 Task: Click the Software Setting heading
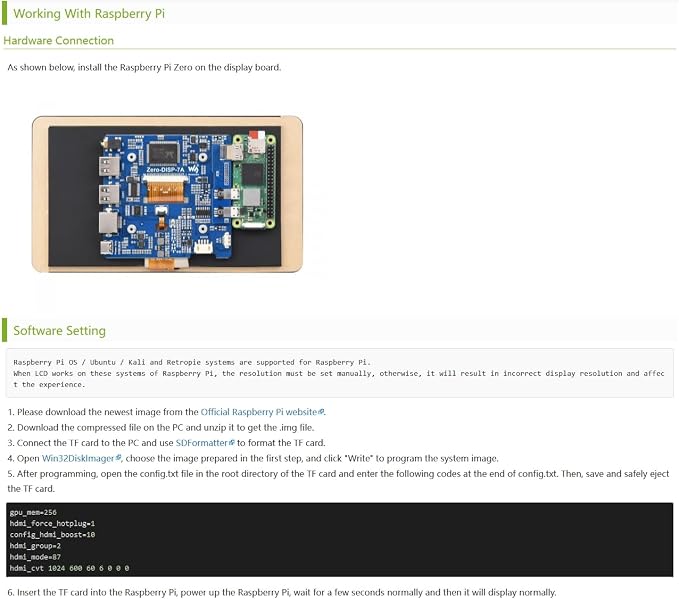pos(59,330)
